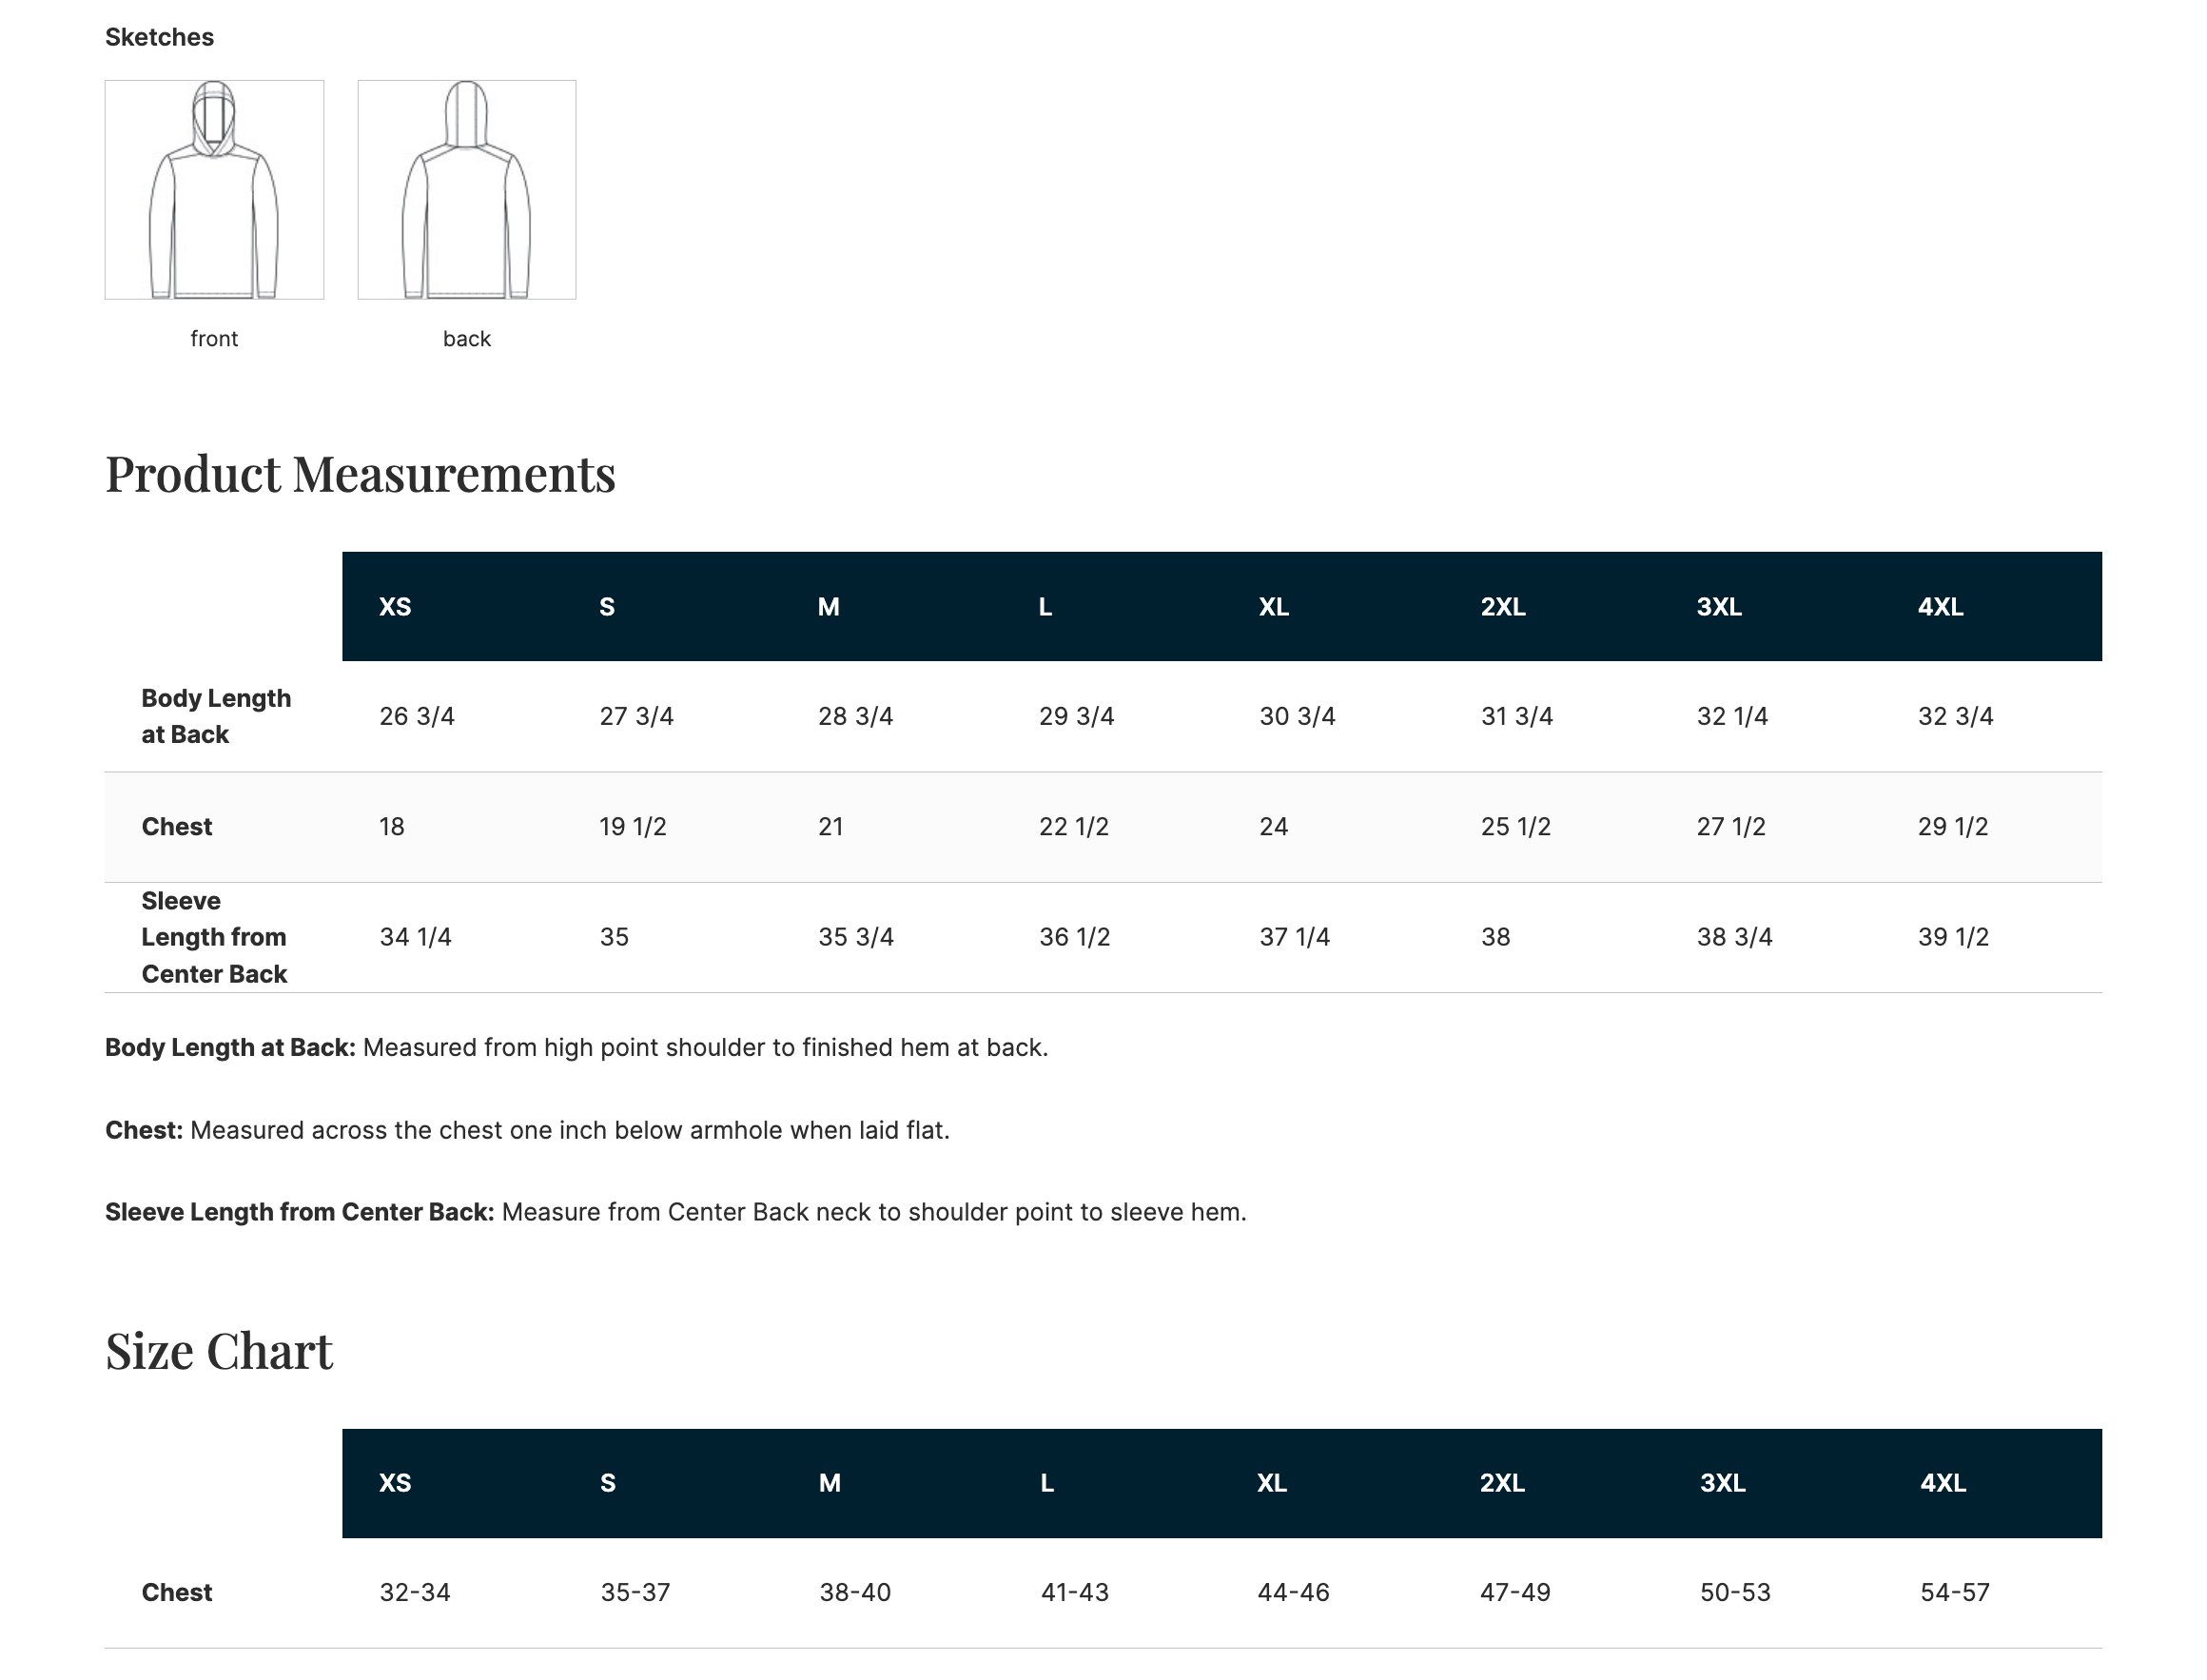This screenshot has width=2207, height=1680.
Task: Click the 2XL header in Size Chart table
Action: pyautogui.click(x=1502, y=1483)
